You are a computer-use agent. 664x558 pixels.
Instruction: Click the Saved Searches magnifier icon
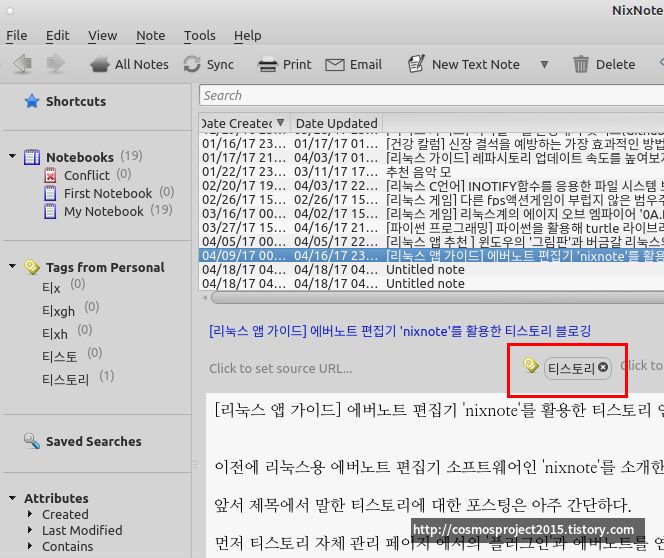point(32,441)
